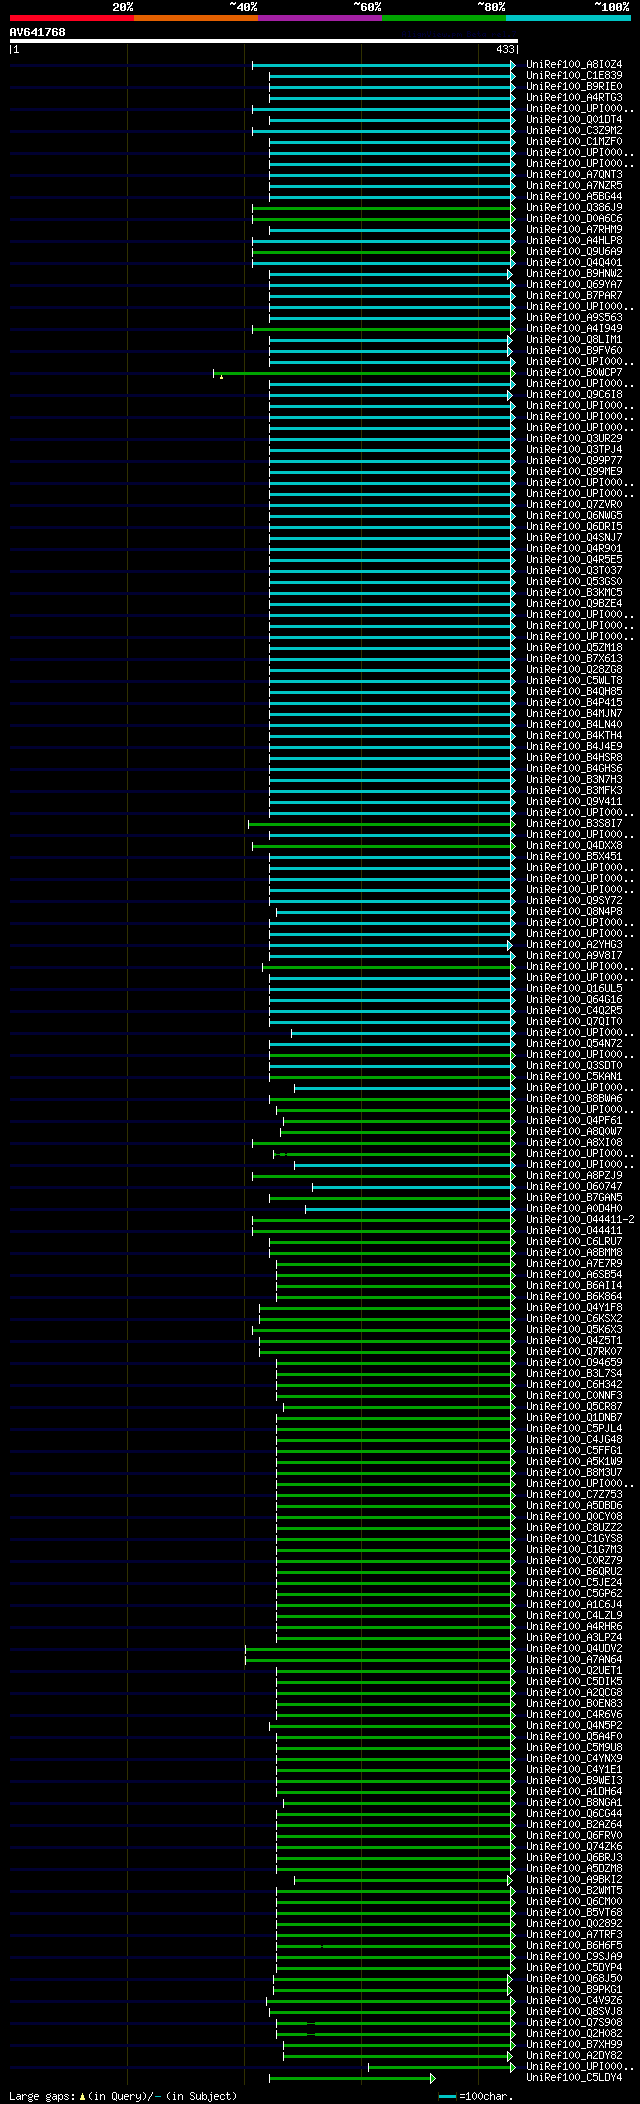
Task: Select the UniRef100_A4I949 label
Action: pyautogui.click(x=574, y=329)
